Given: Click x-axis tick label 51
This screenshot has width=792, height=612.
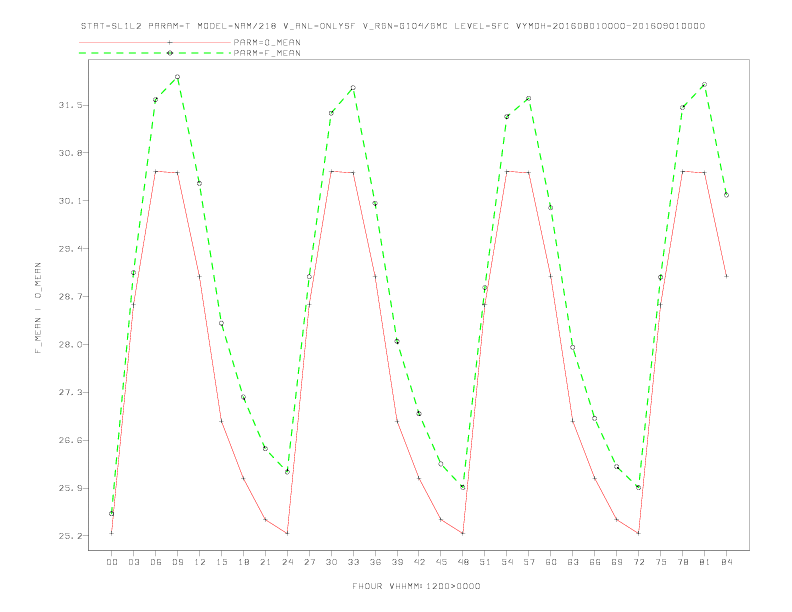Looking at the screenshot, I should [x=485, y=562].
